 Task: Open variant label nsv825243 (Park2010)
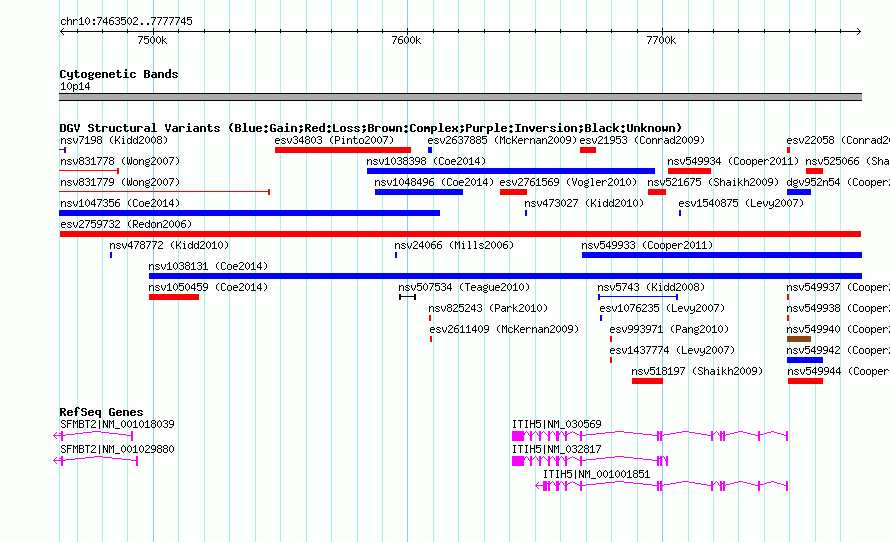pos(488,308)
